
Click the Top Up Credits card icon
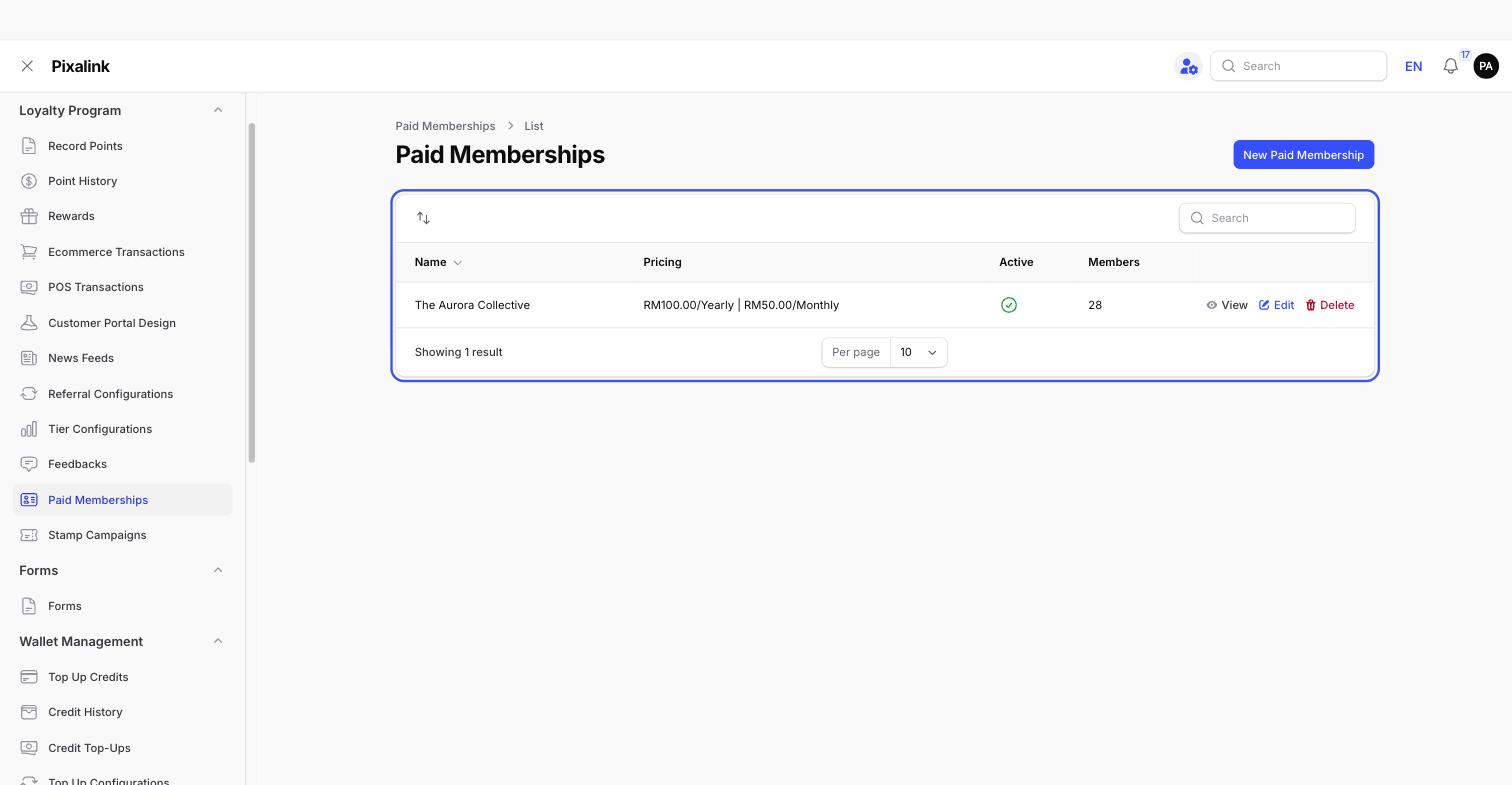pos(29,677)
